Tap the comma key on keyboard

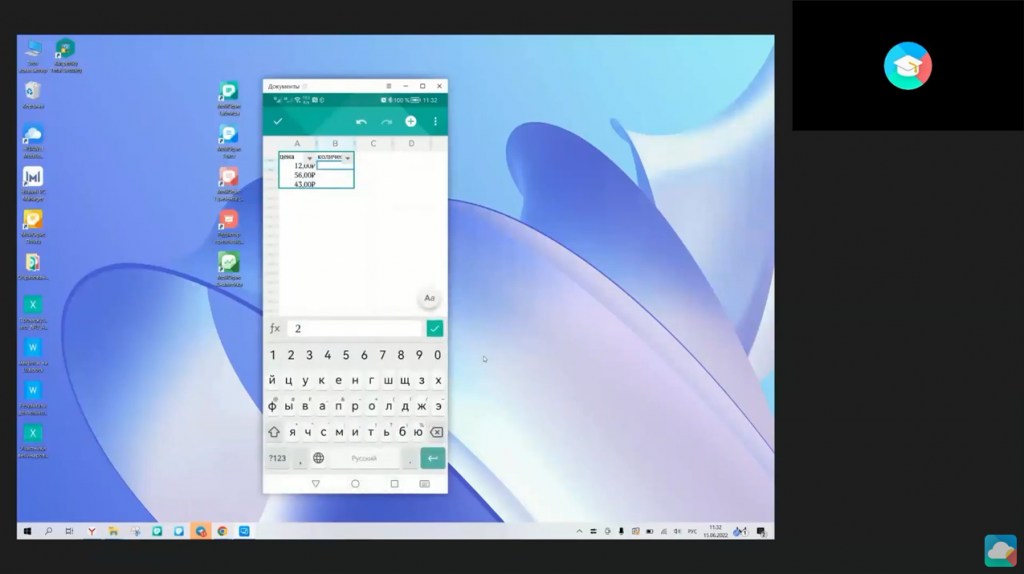[300, 460]
